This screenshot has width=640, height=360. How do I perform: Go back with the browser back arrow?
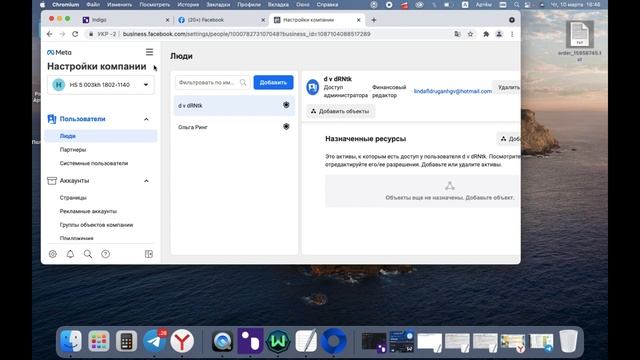49,34
